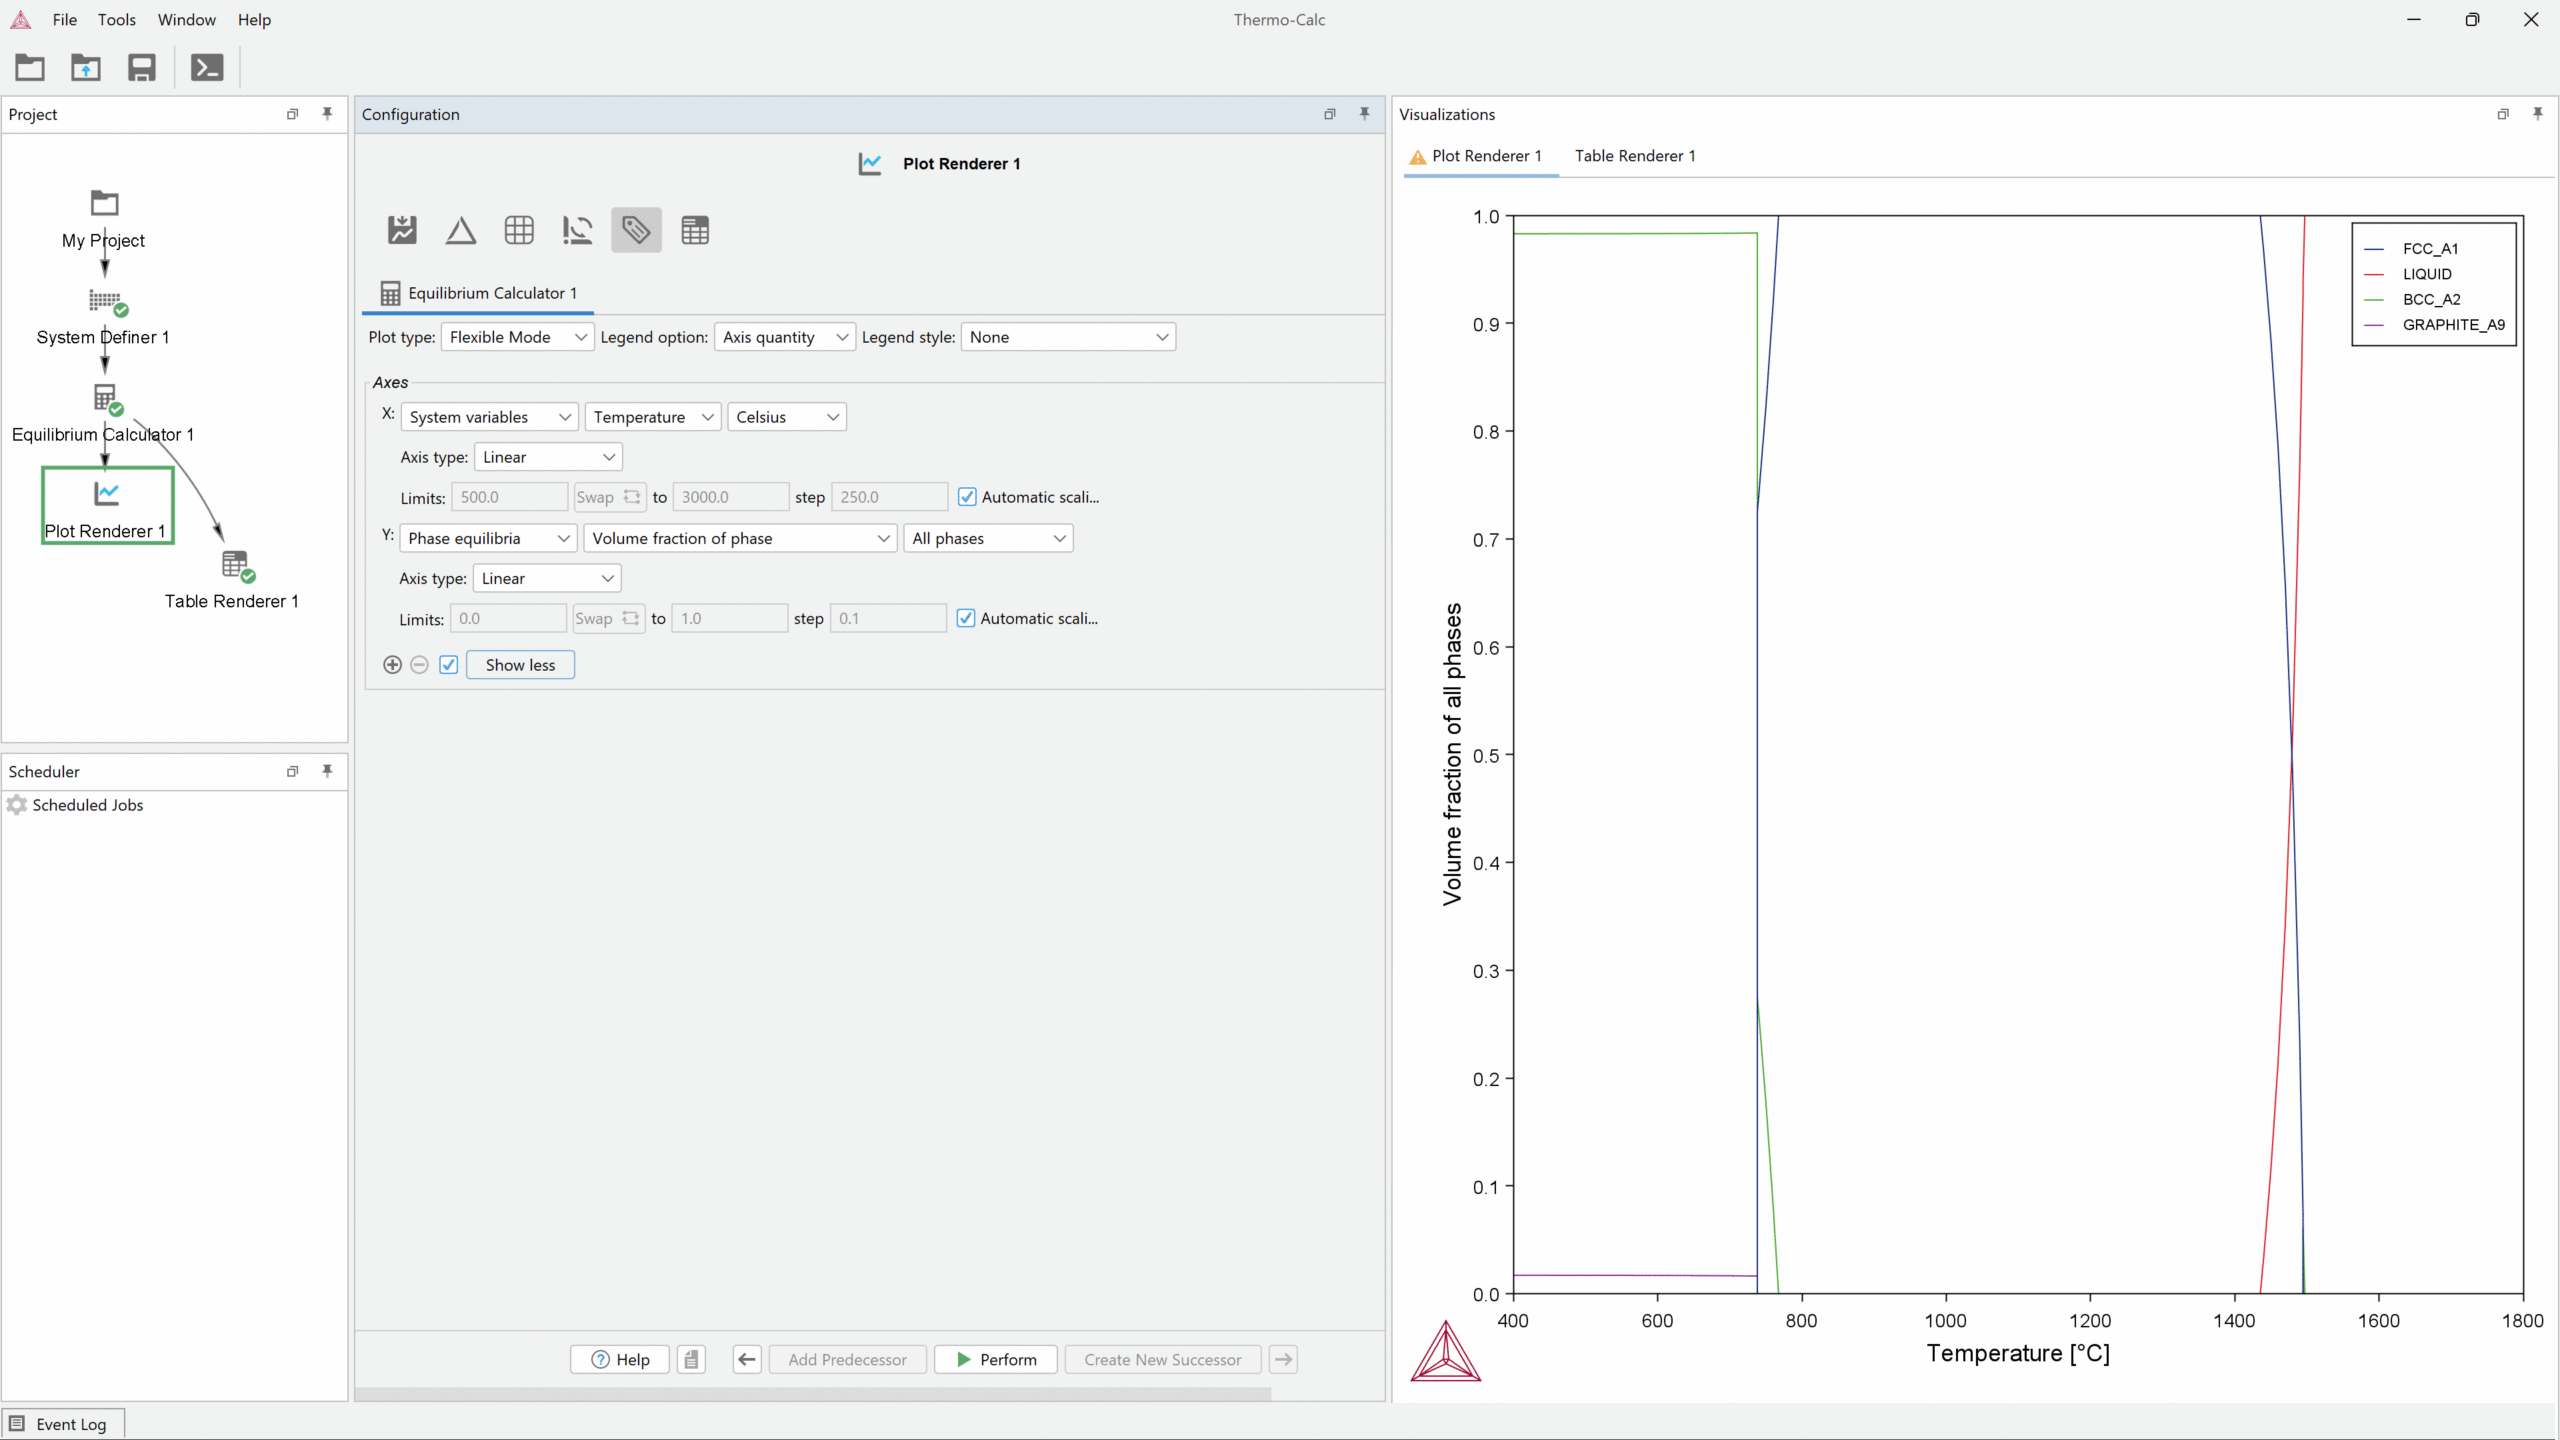
Task: Click the minus icon to remove axis
Action: [x=420, y=665]
